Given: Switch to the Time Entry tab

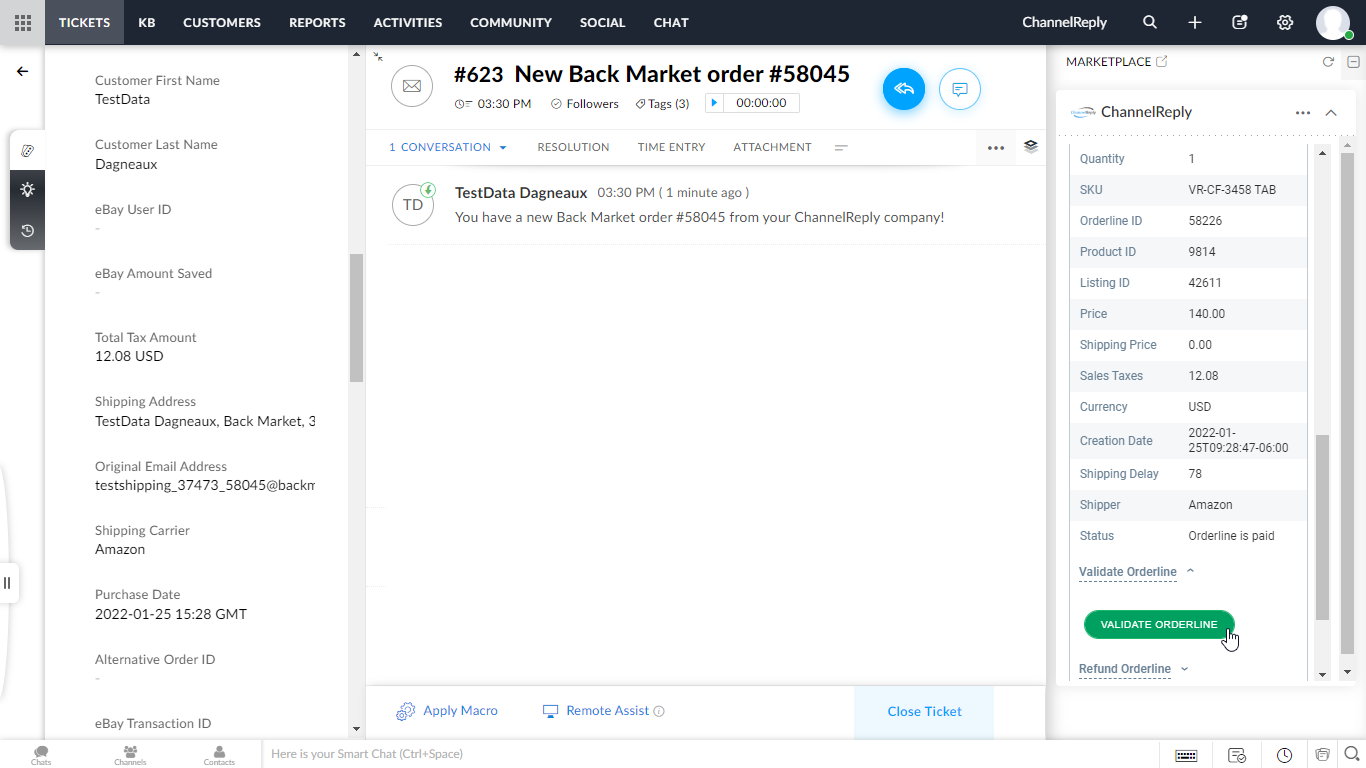Looking at the screenshot, I should click(x=672, y=147).
